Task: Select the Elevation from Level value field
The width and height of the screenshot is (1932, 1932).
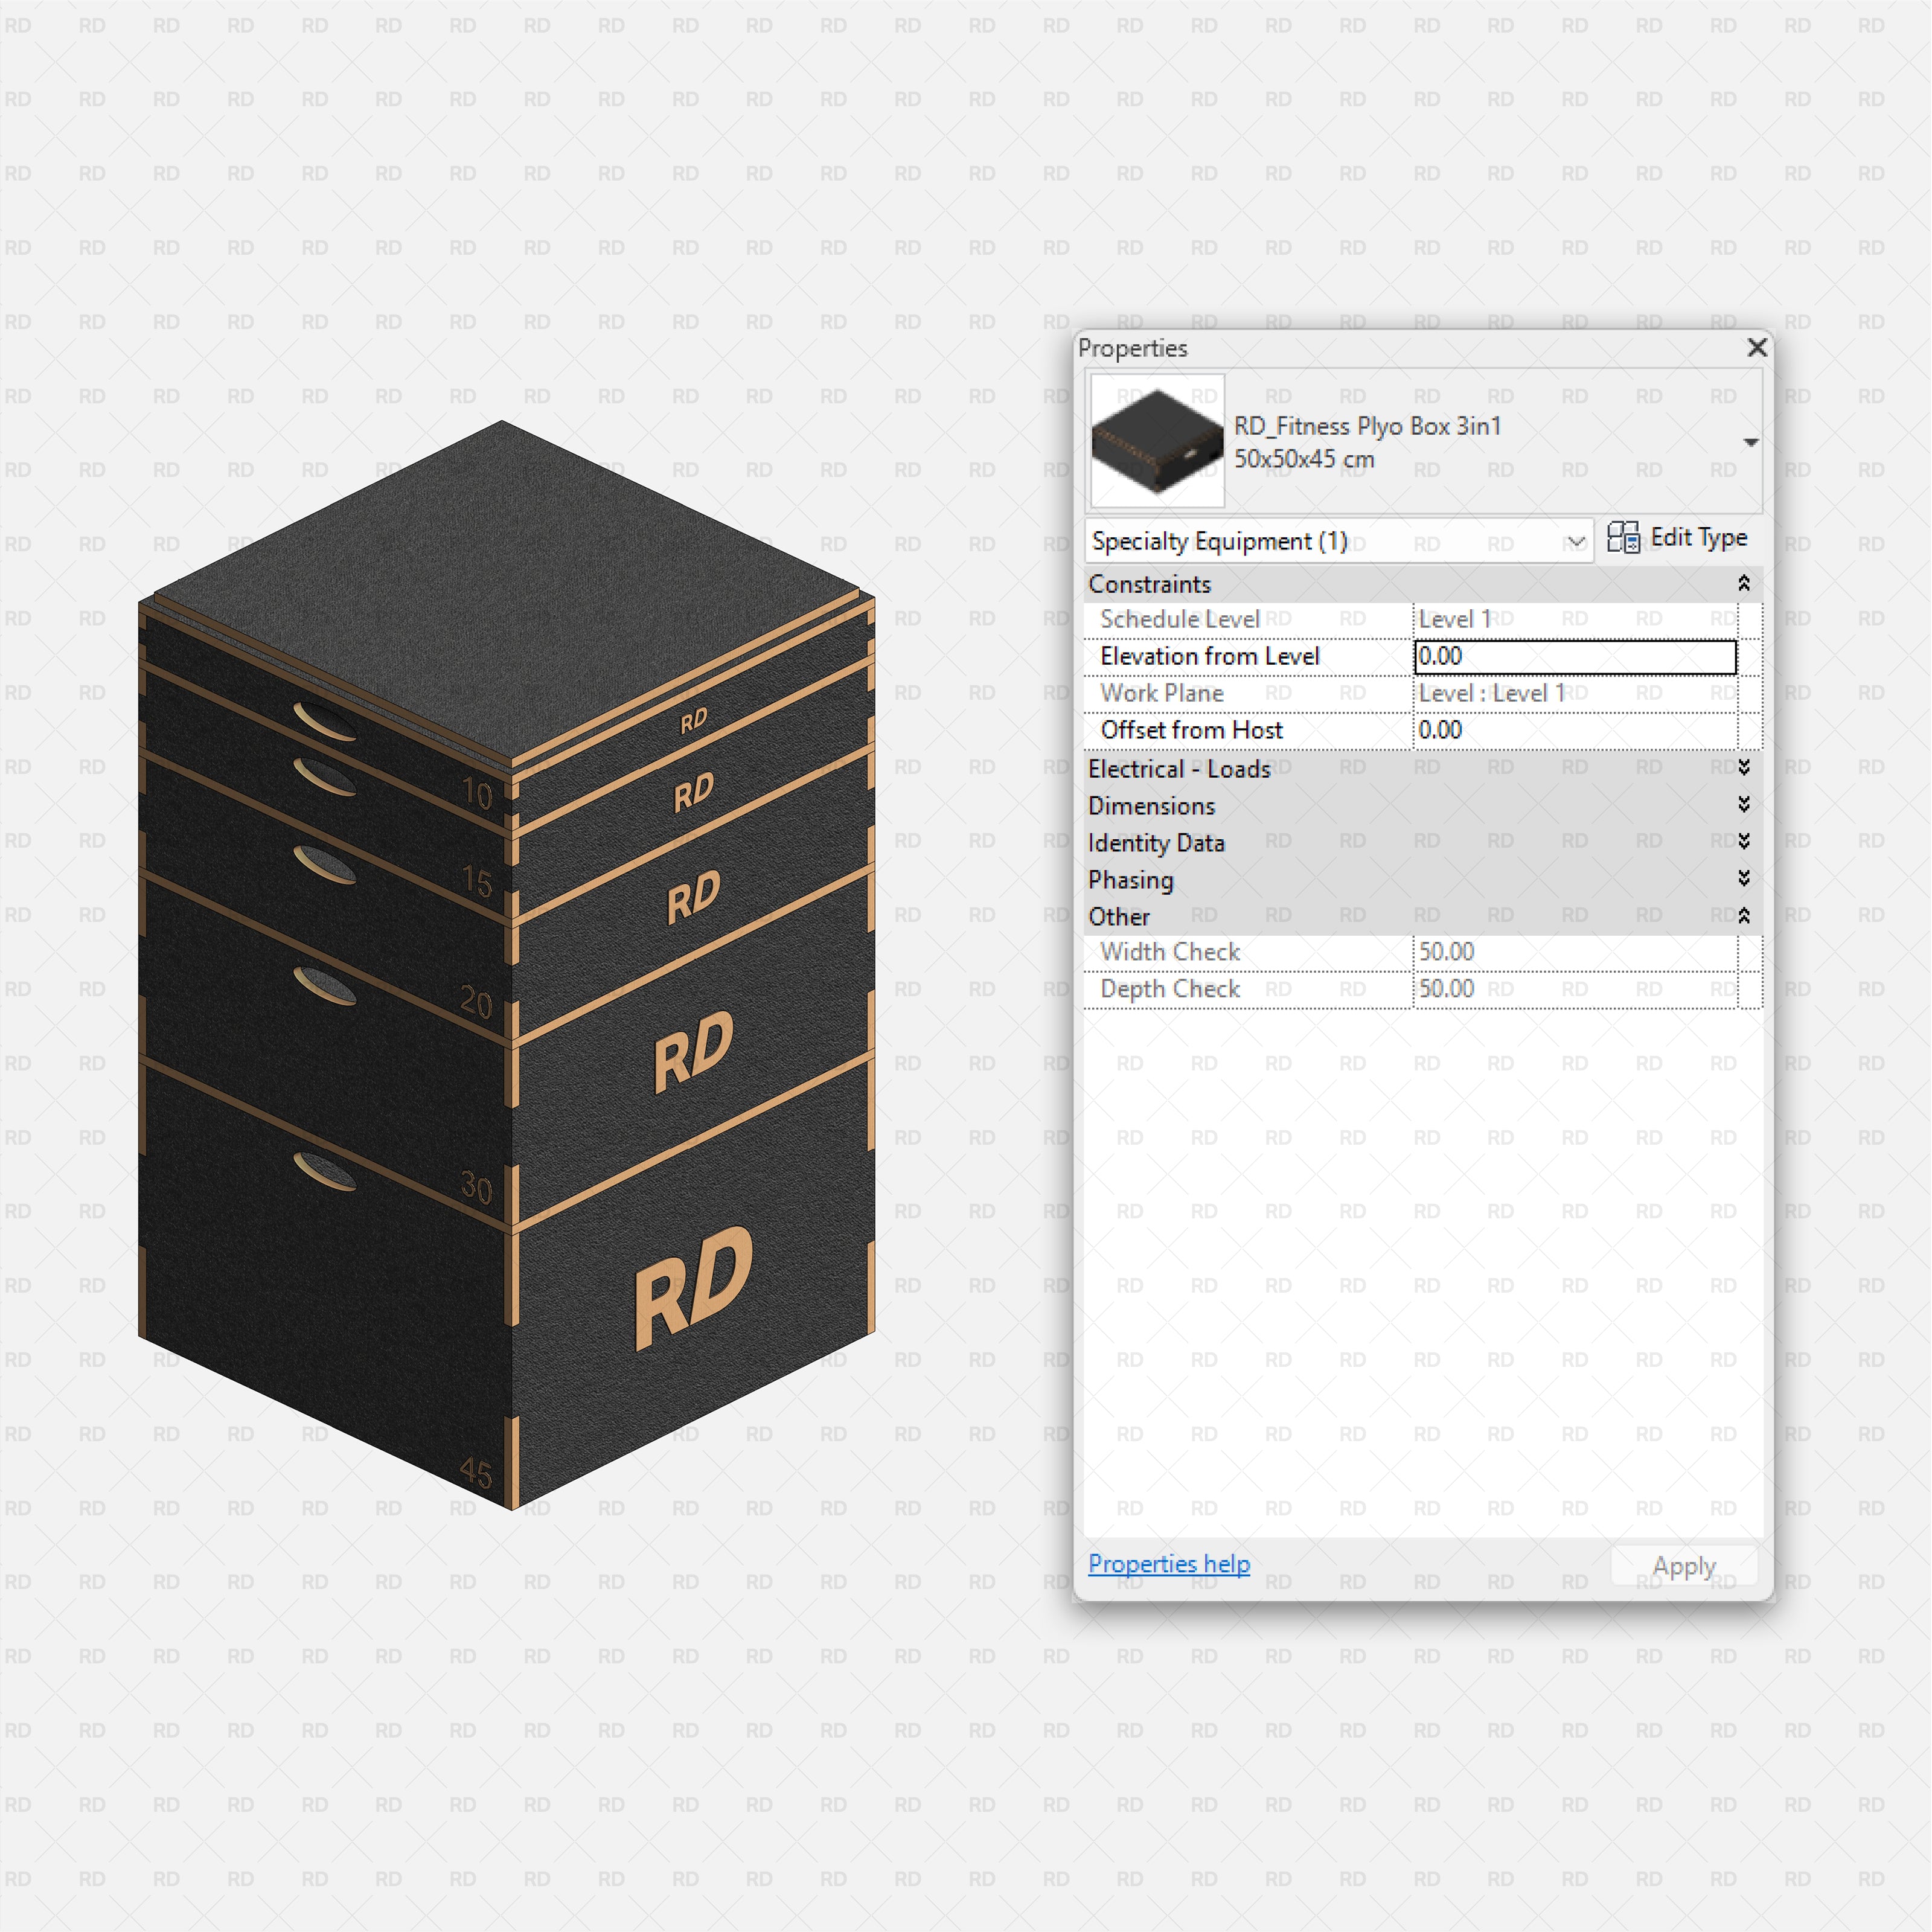Action: (x=1575, y=656)
